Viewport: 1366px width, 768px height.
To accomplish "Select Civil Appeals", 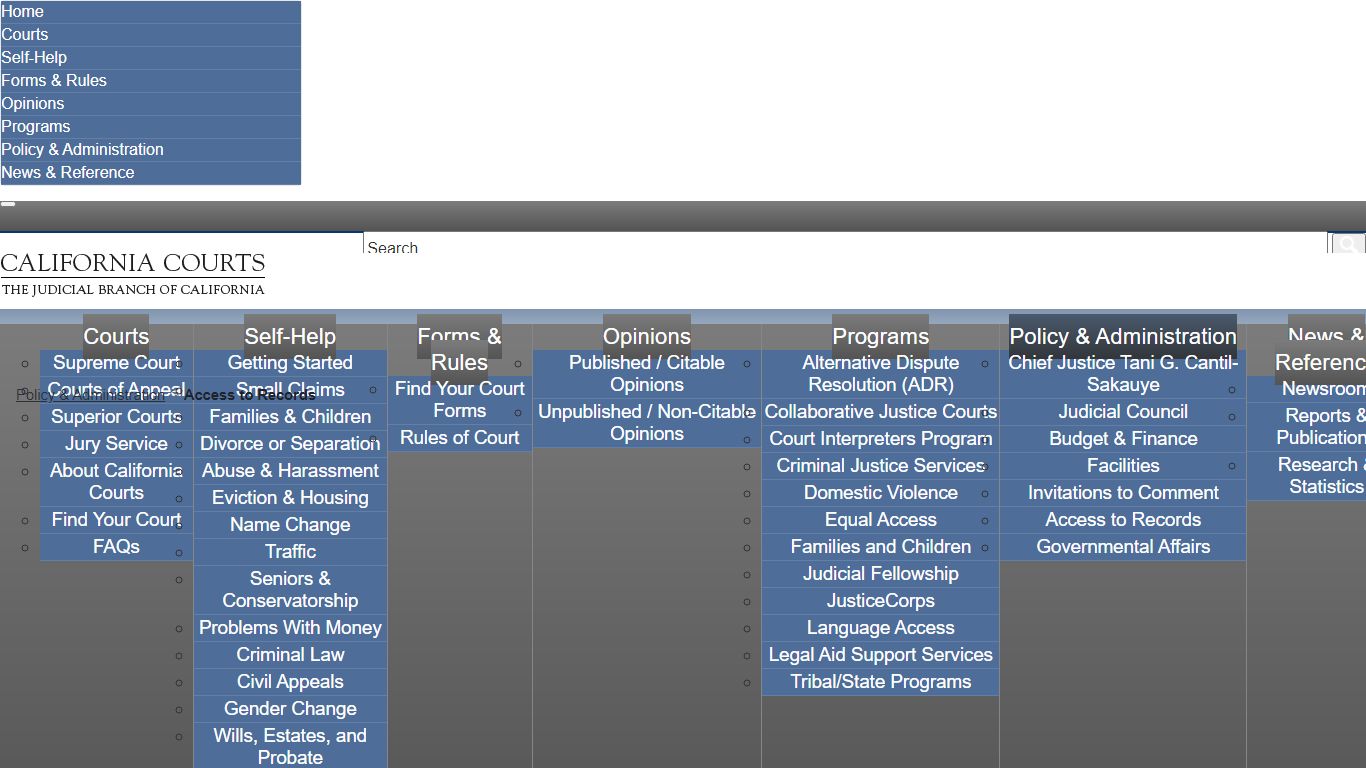I will [x=290, y=682].
